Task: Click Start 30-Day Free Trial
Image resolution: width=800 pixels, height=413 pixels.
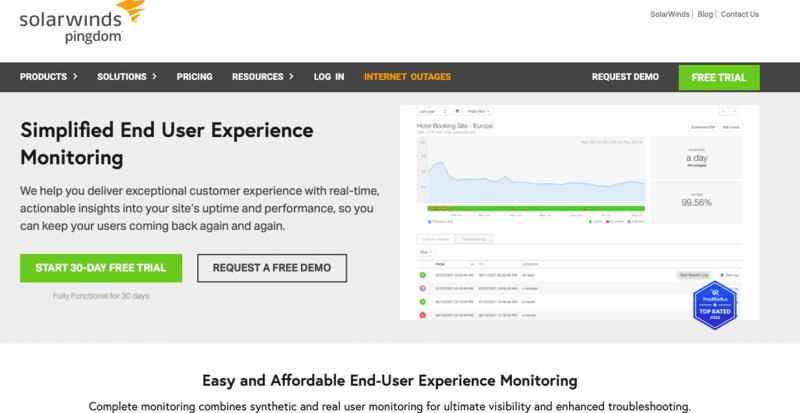Action: pyautogui.click(x=101, y=268)
